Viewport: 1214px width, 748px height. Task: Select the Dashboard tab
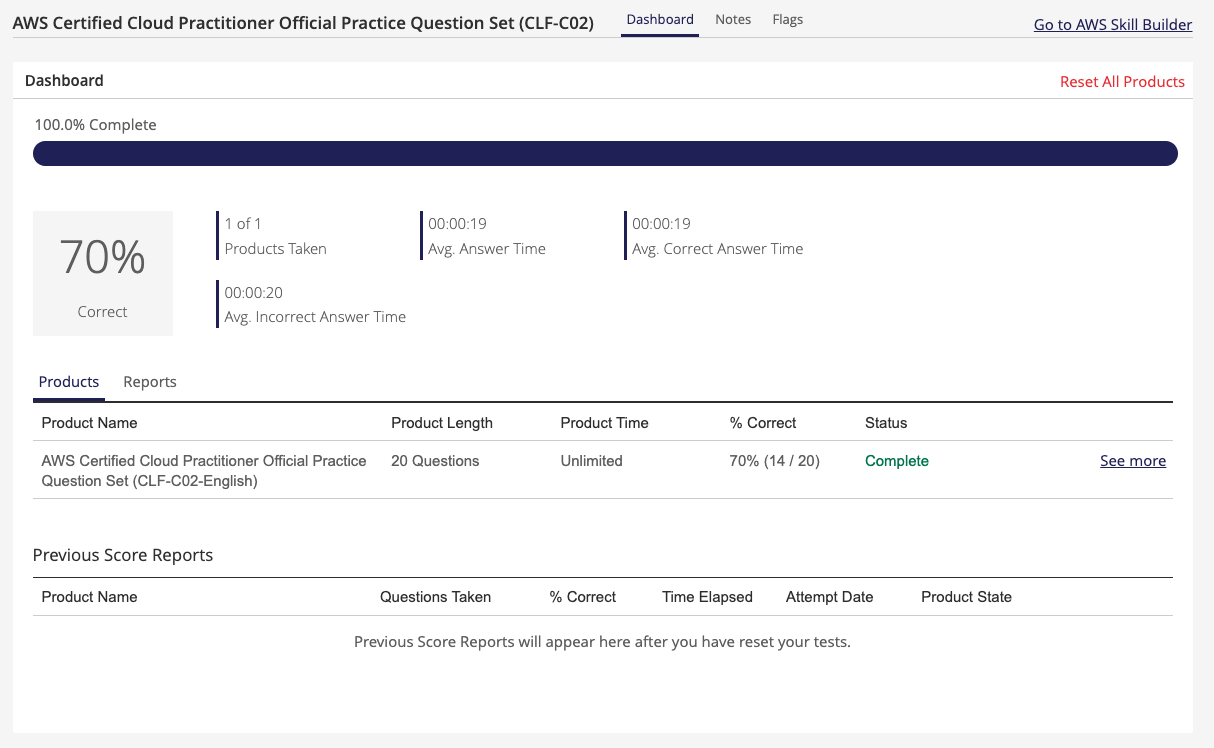[x=659, y=19]
